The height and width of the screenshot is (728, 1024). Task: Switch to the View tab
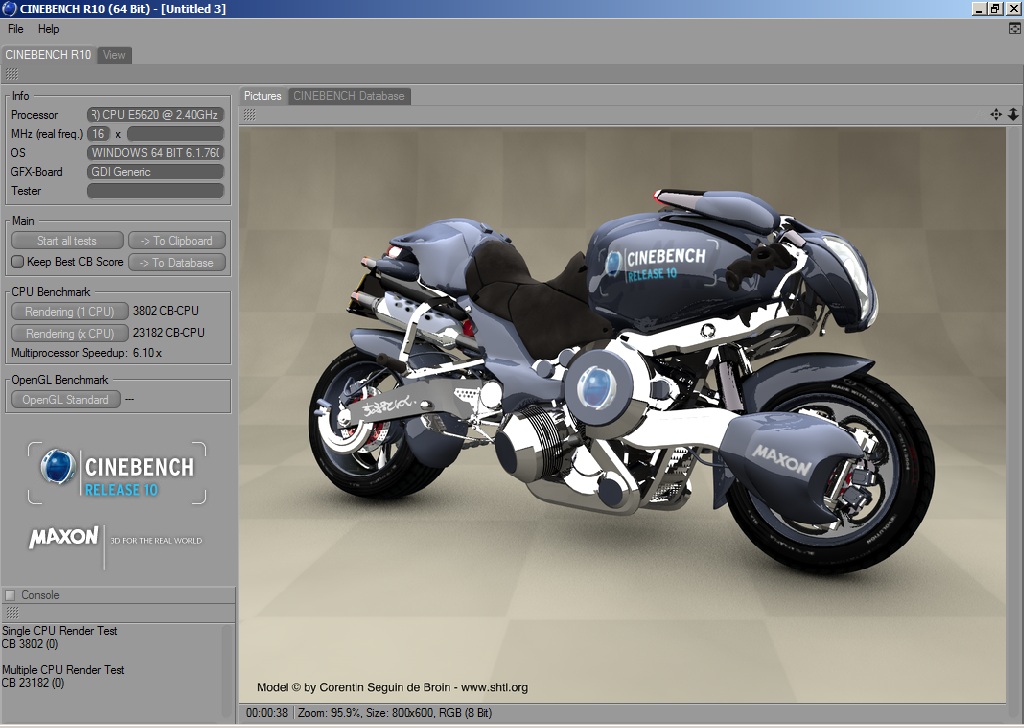tap(114, 55)
